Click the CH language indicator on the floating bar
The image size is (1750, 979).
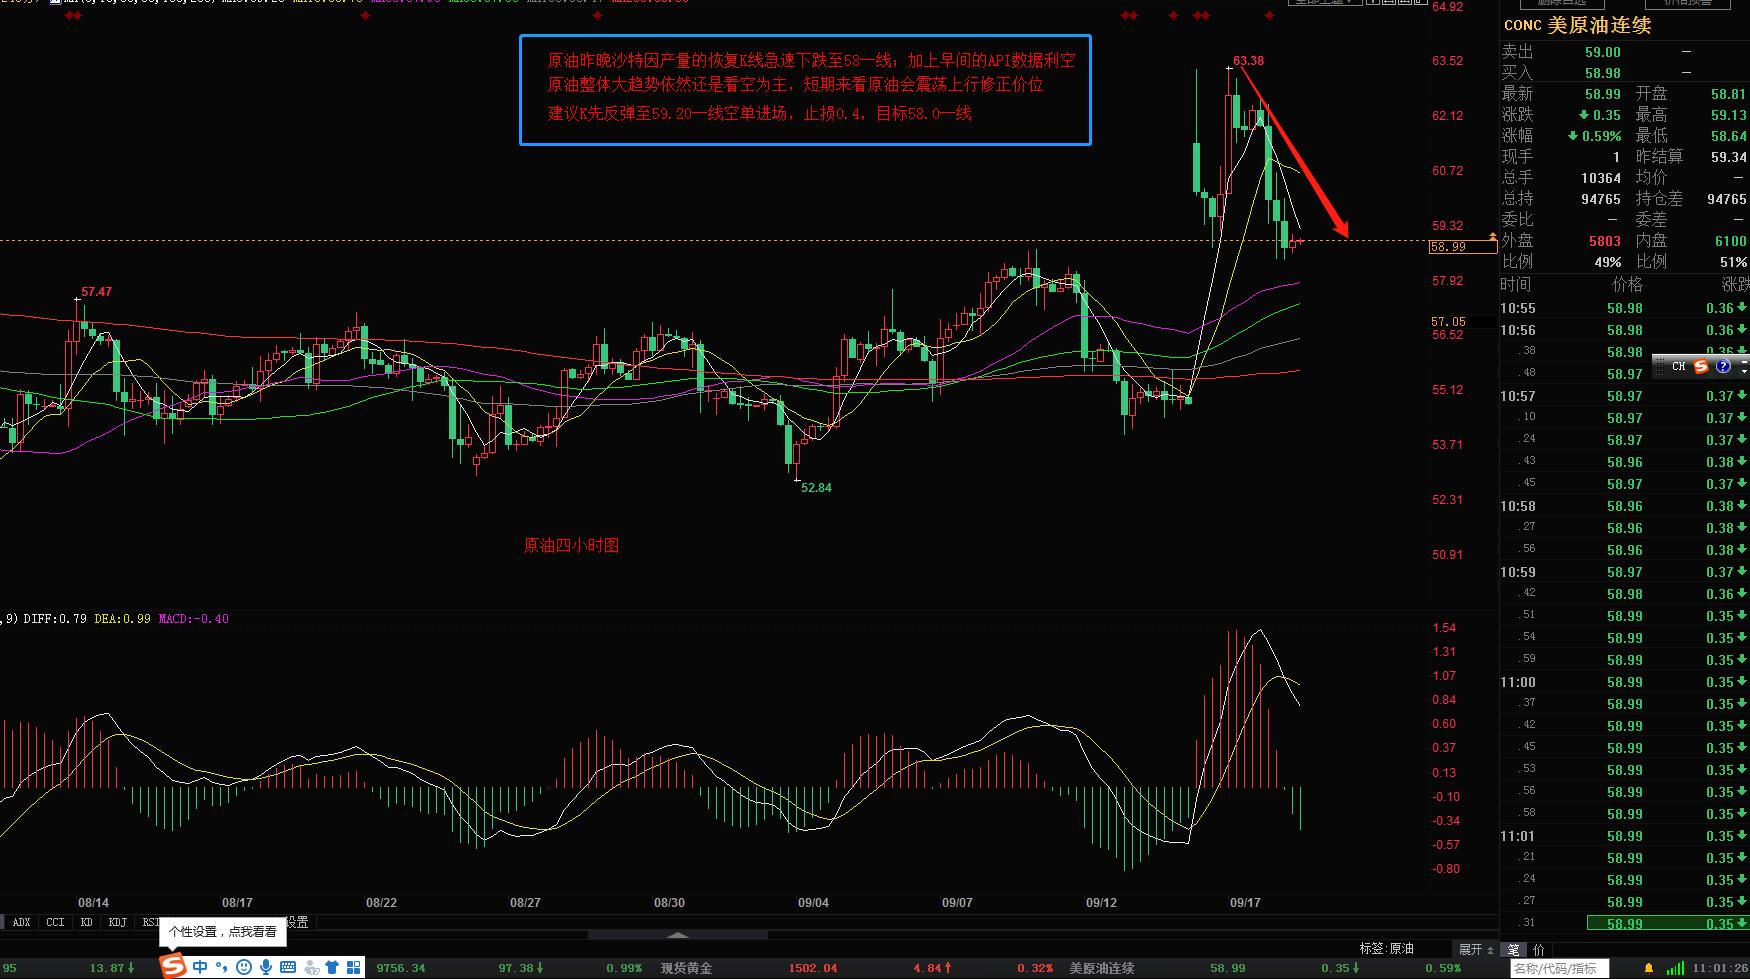[1679, 367]
